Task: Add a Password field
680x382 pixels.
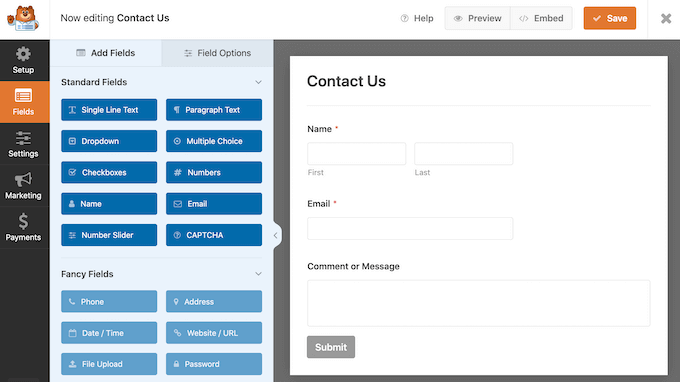Action: [214, 364]
